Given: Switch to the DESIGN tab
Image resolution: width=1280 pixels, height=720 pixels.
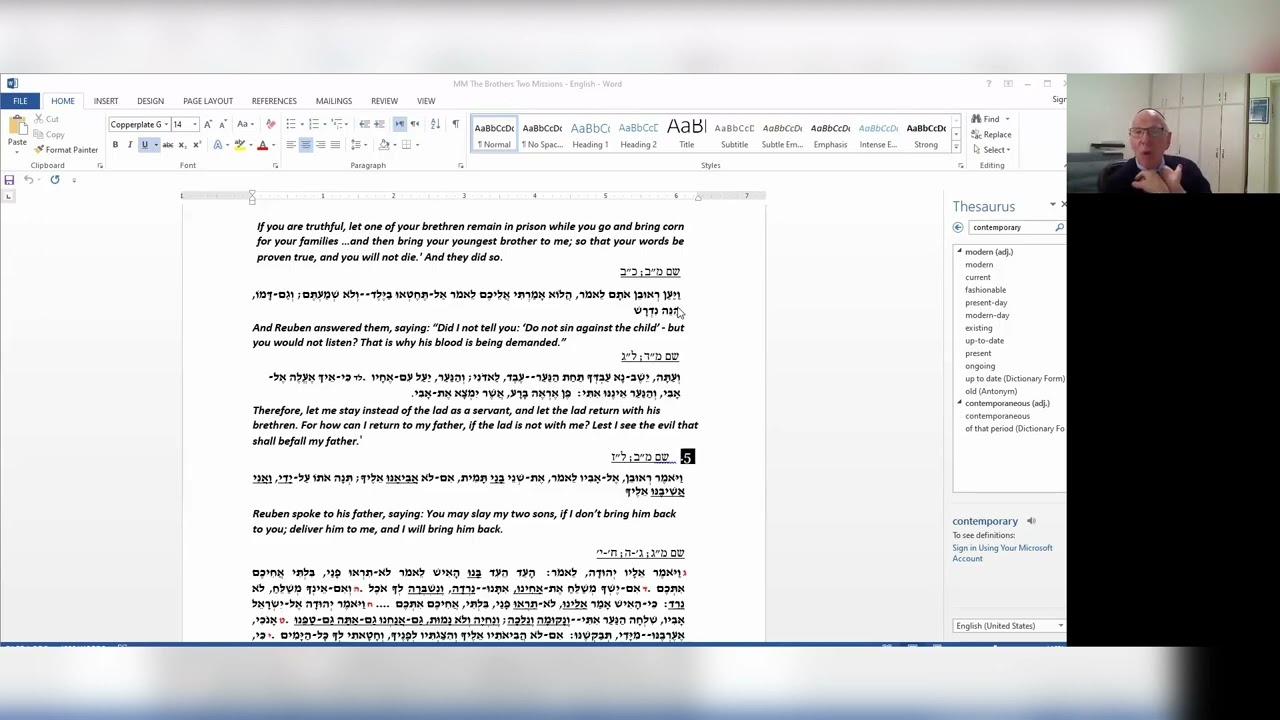Looking at the screenshot, I should (x=151, y=101).
